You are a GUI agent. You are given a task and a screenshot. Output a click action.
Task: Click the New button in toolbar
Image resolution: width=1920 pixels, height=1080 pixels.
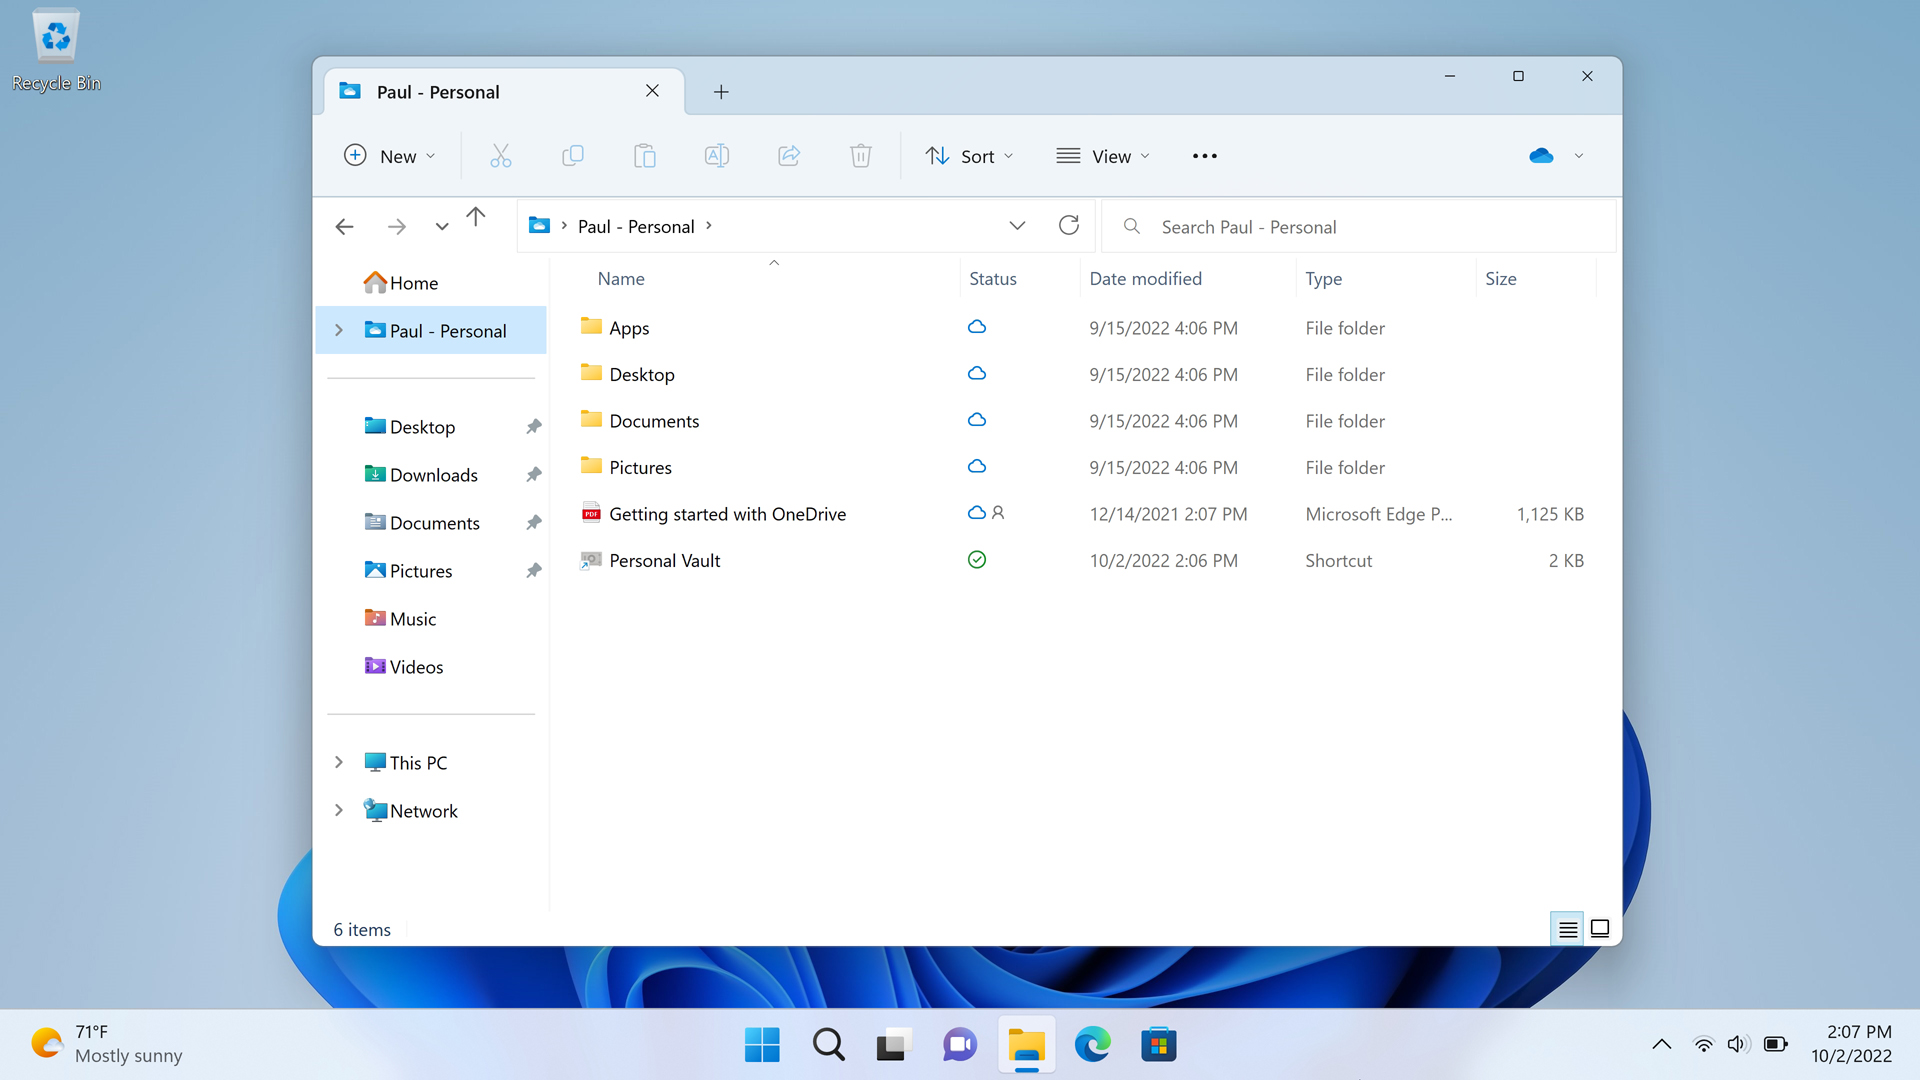click(389, 156)
